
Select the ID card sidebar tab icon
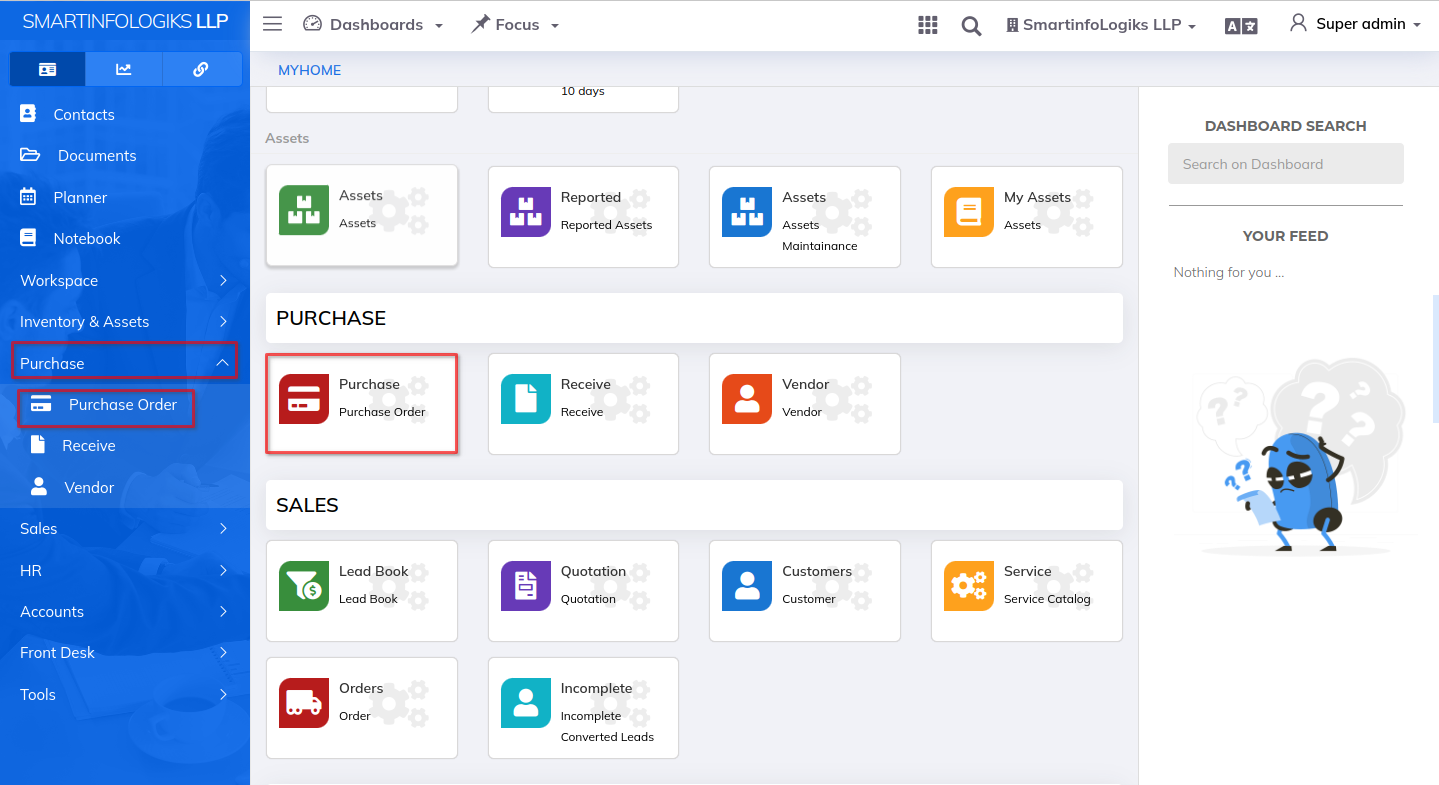click(47, 69)
